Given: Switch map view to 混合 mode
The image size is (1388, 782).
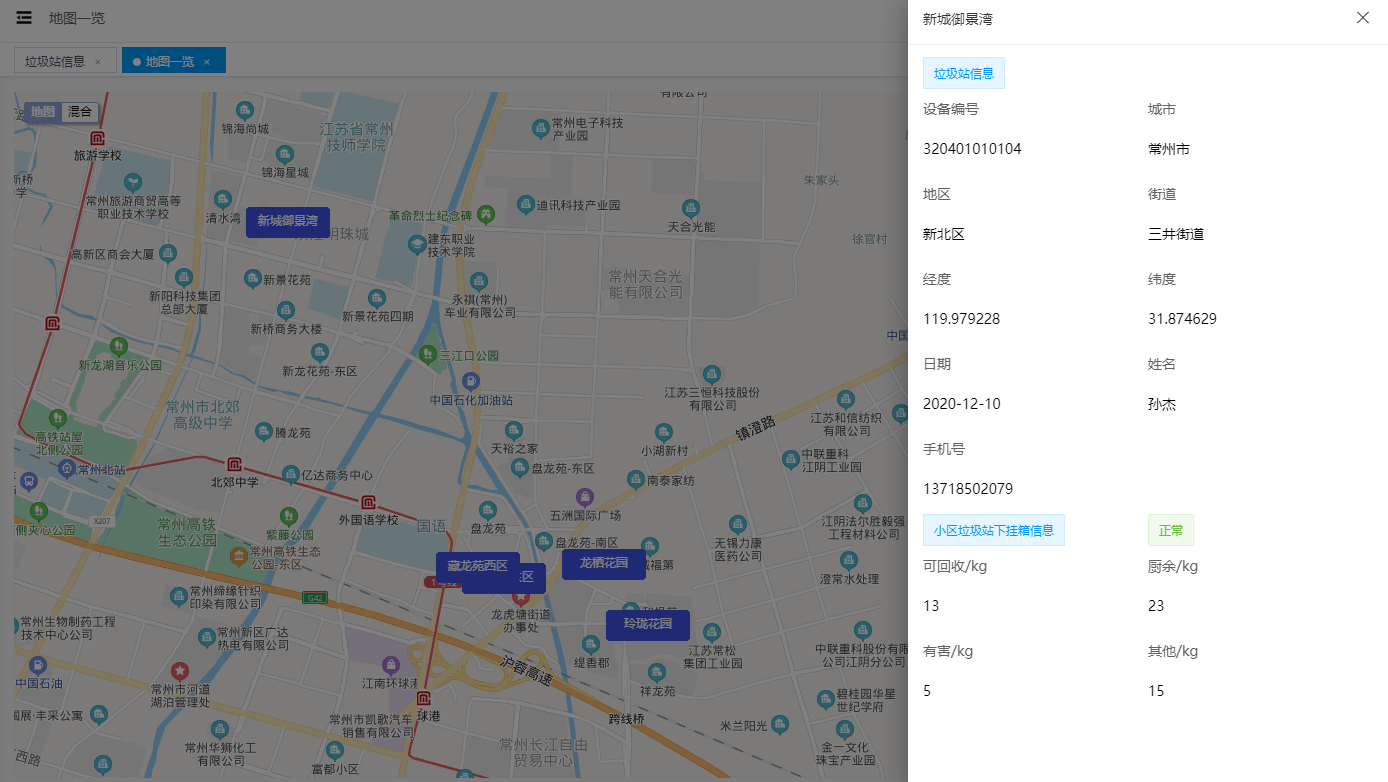Looking at the screenshot, I should pos(79,112).
